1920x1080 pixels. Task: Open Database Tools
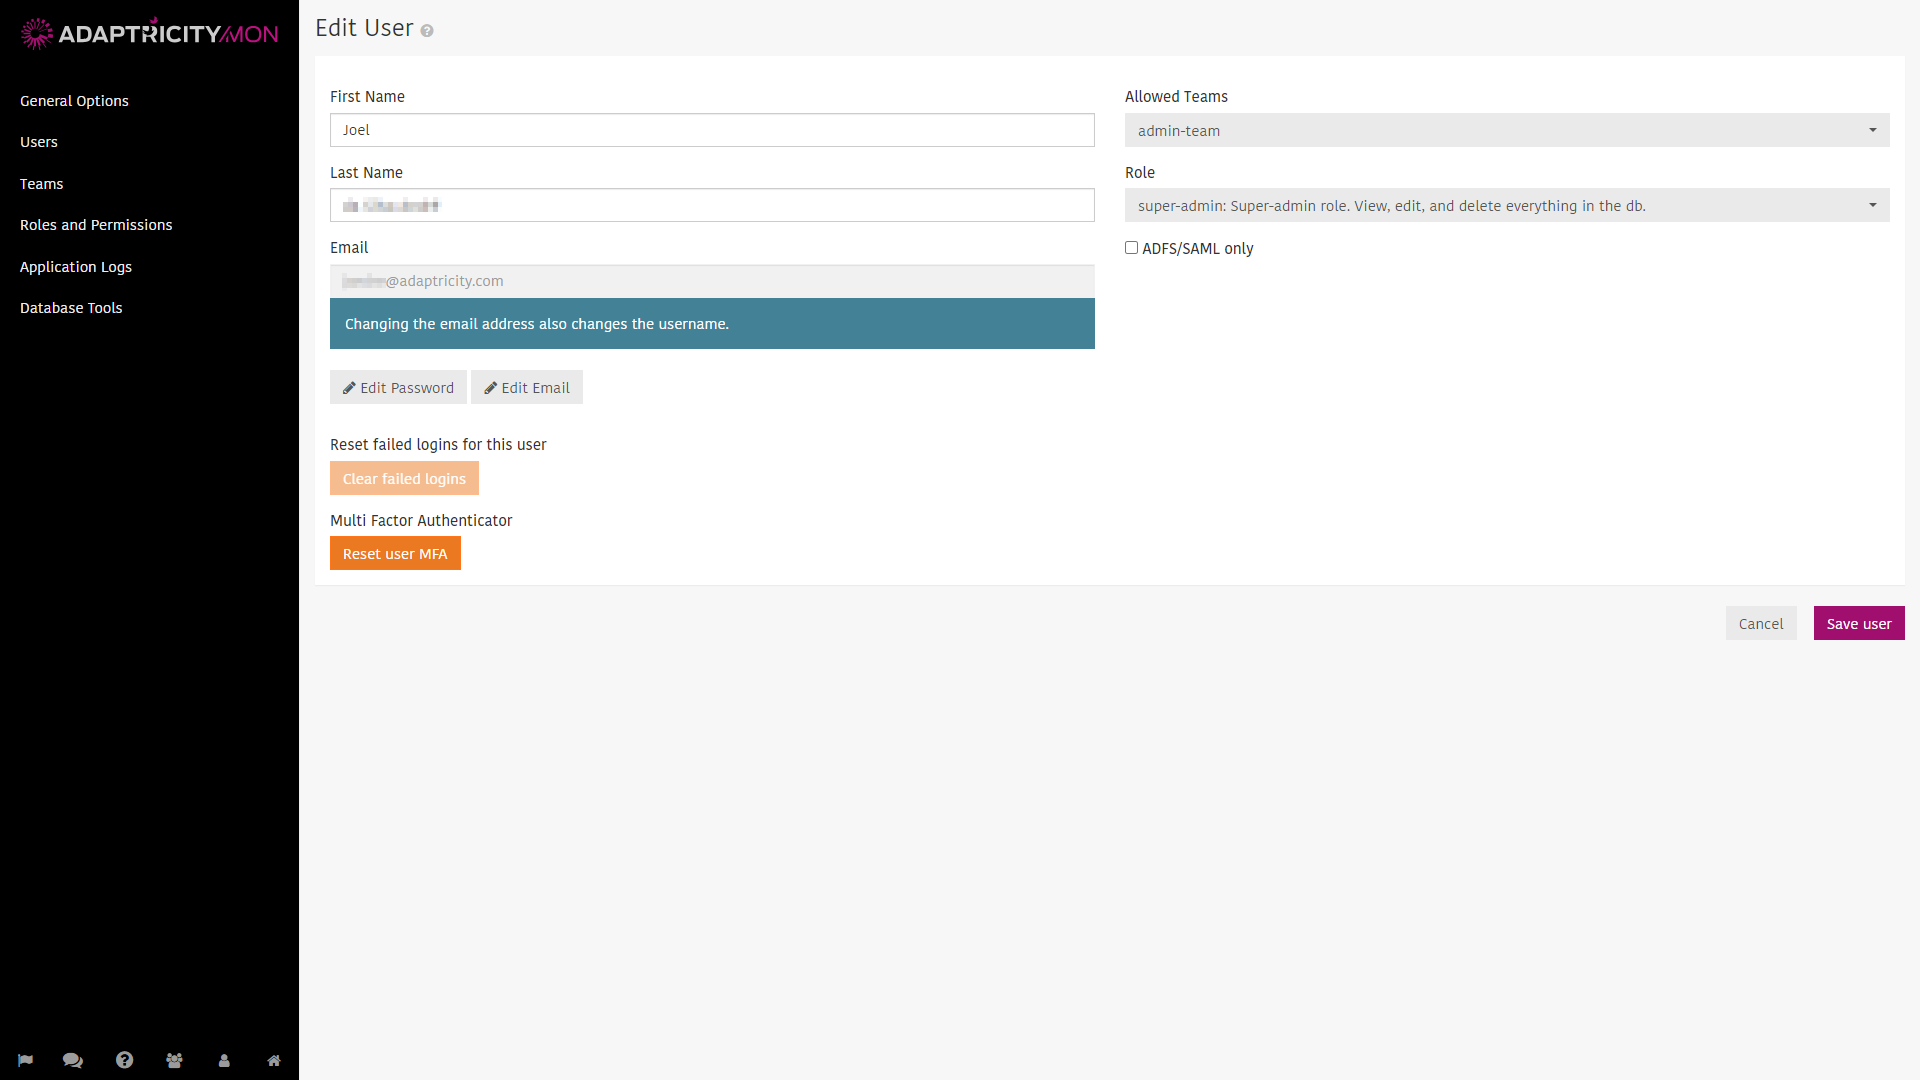(x=71, y=308)
